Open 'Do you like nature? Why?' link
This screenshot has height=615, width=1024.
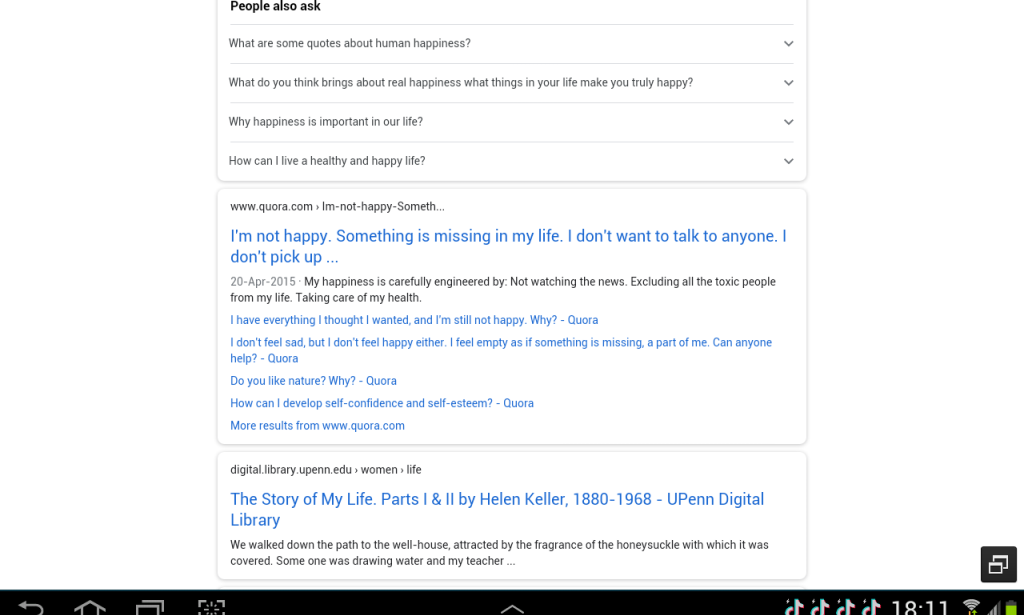point(313,381)
